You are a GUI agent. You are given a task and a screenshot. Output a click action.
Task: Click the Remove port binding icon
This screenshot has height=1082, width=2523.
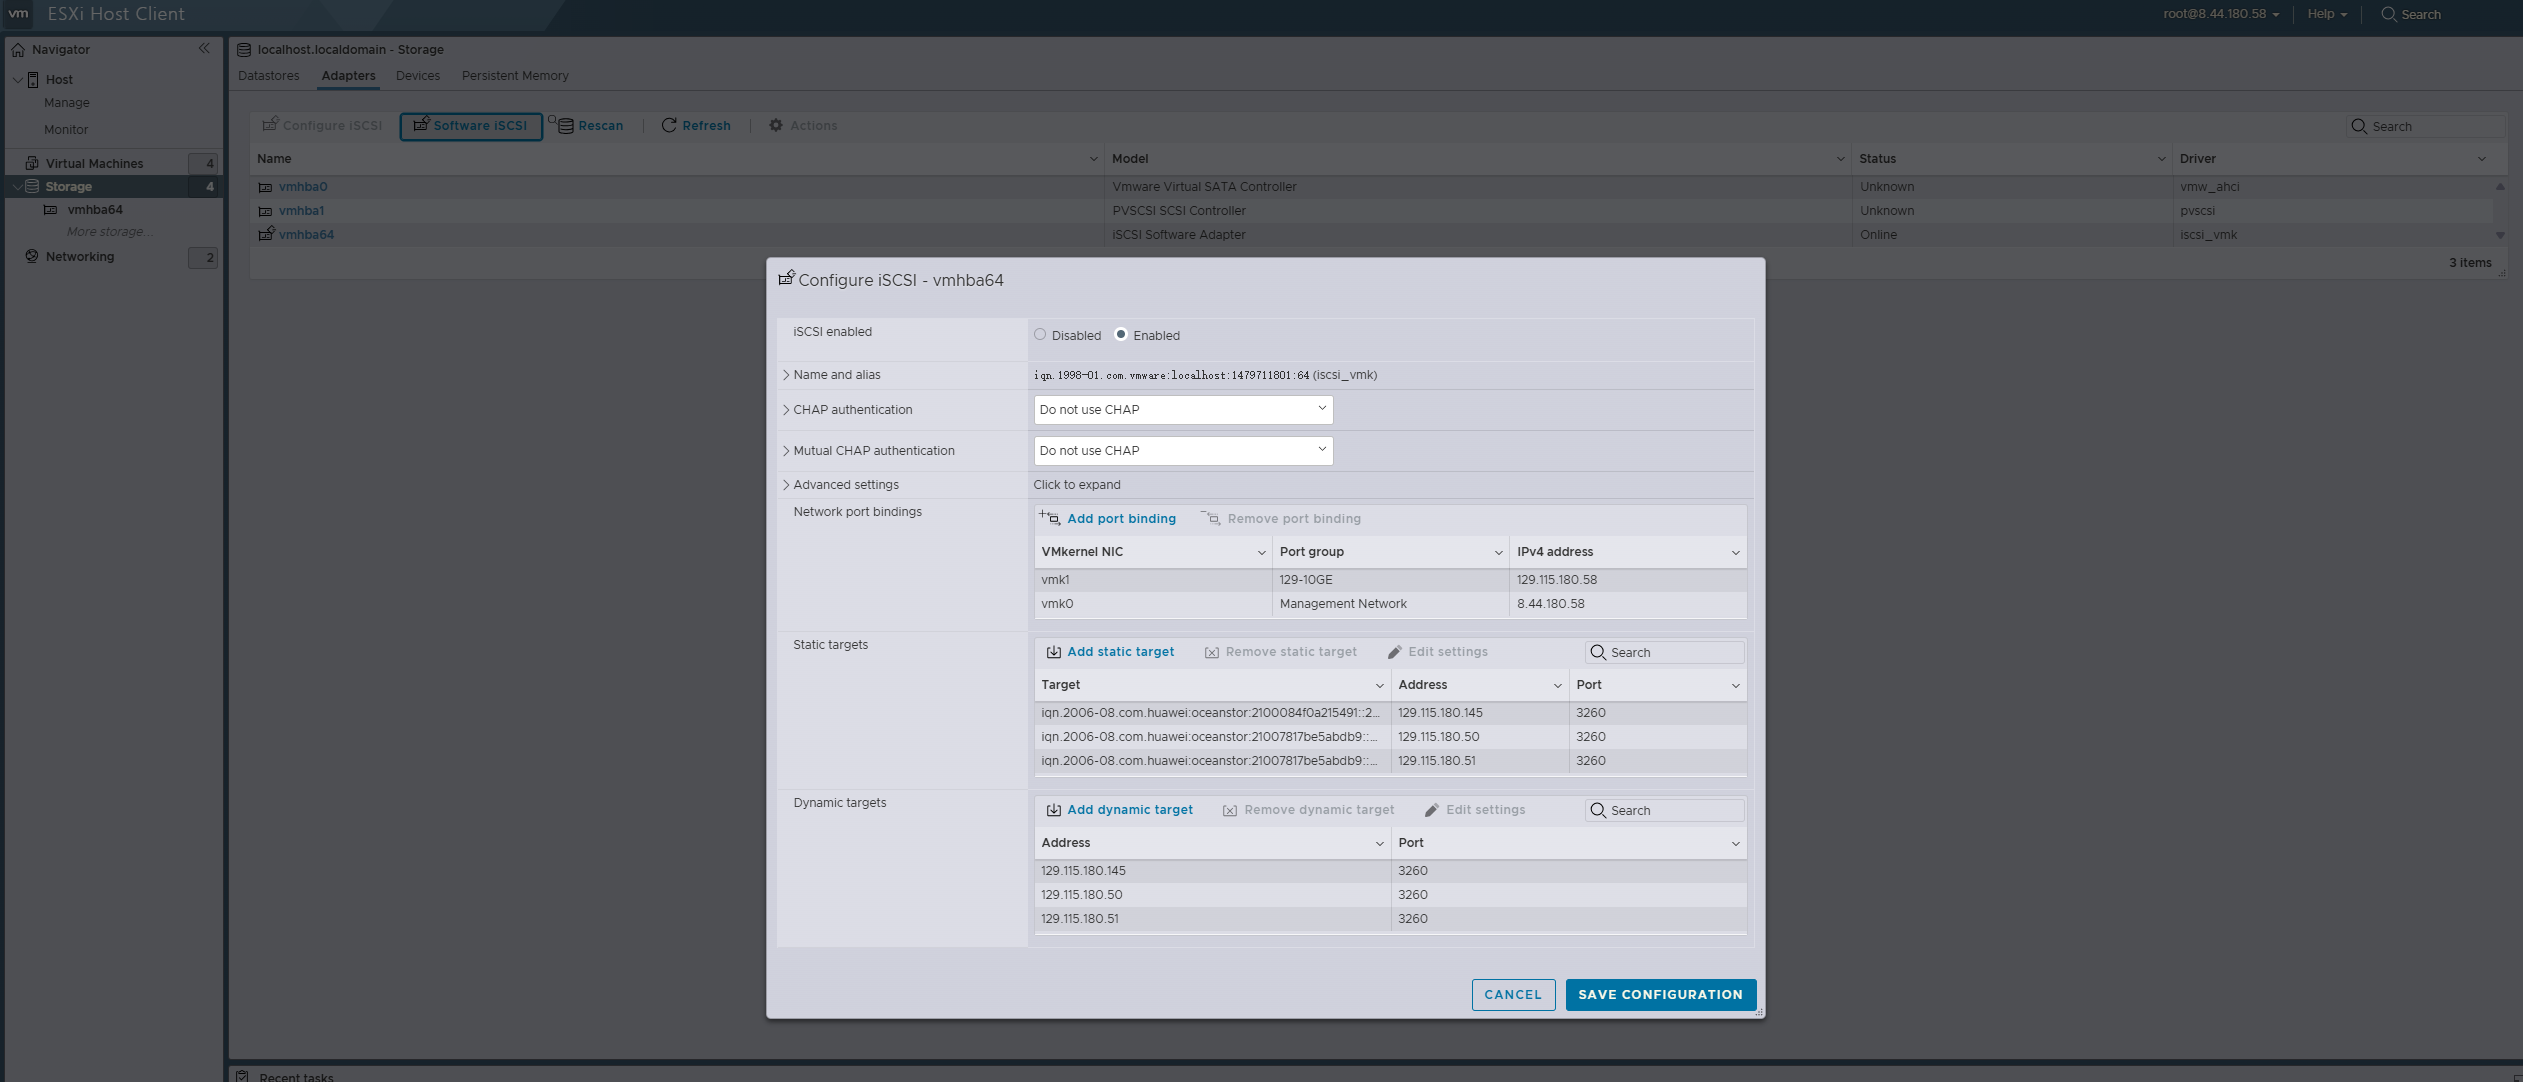click(x=1211, y=518)
